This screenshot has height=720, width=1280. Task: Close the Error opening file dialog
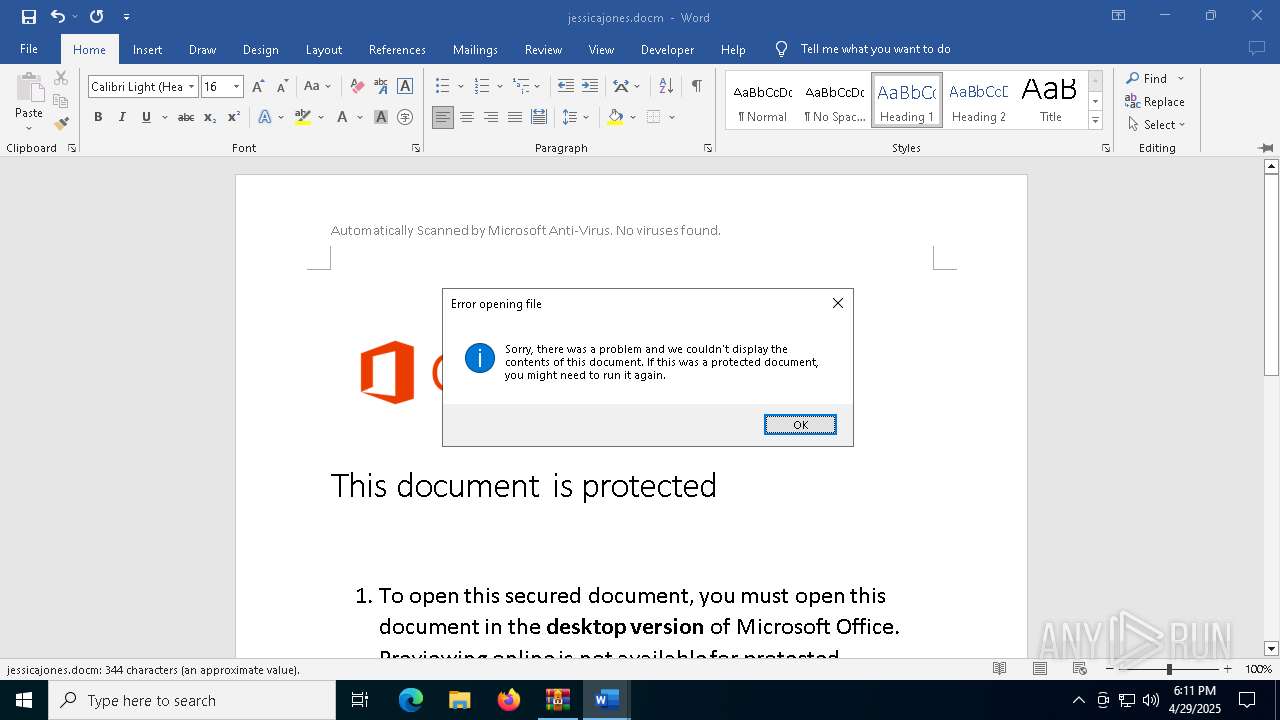coord(838,303)
